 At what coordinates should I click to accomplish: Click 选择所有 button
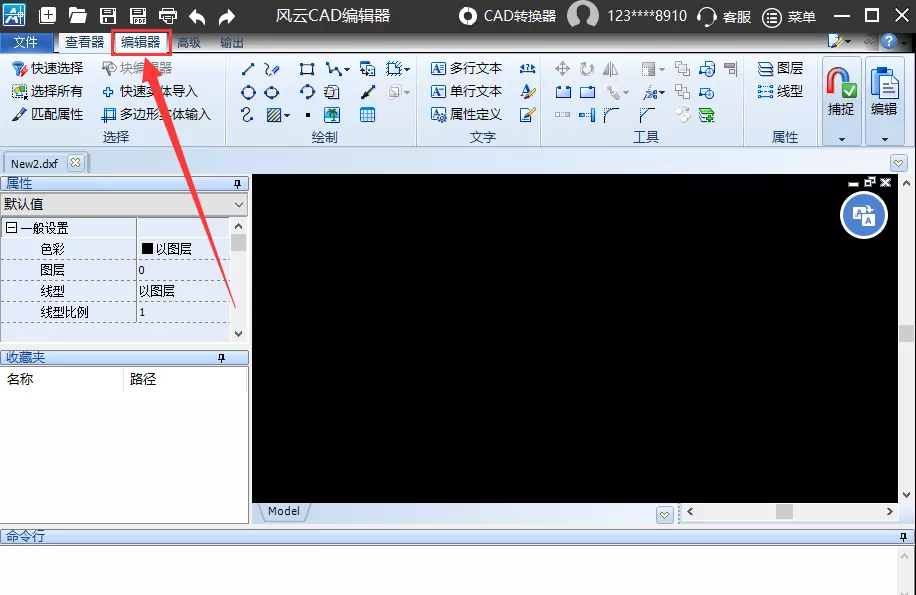(48, 91)
